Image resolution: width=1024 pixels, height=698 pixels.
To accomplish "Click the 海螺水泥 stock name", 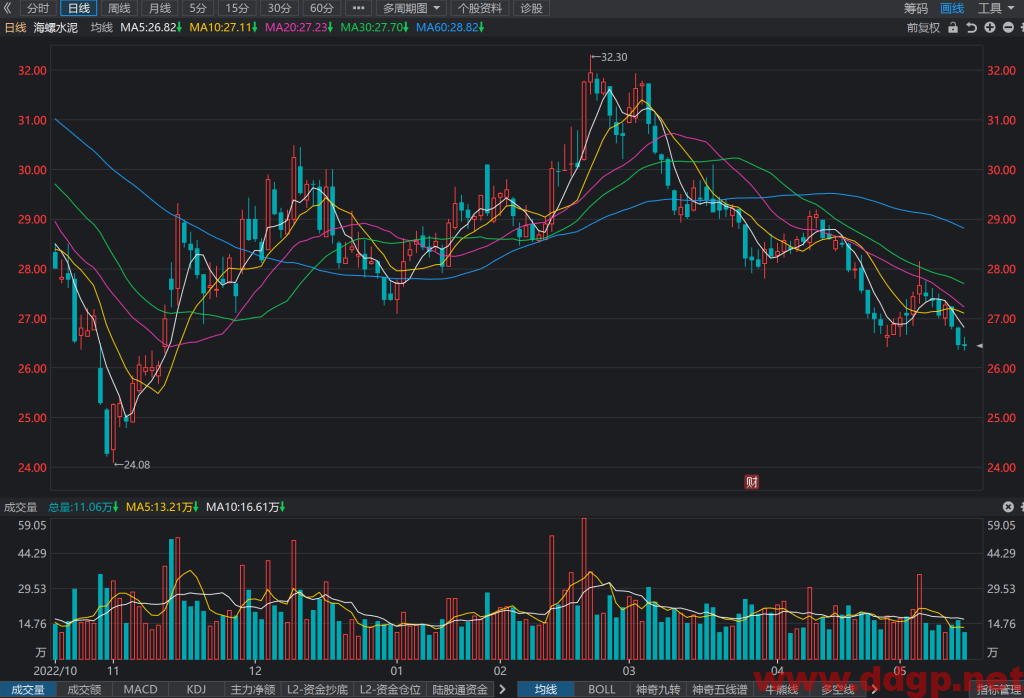I will coord(56,27).
